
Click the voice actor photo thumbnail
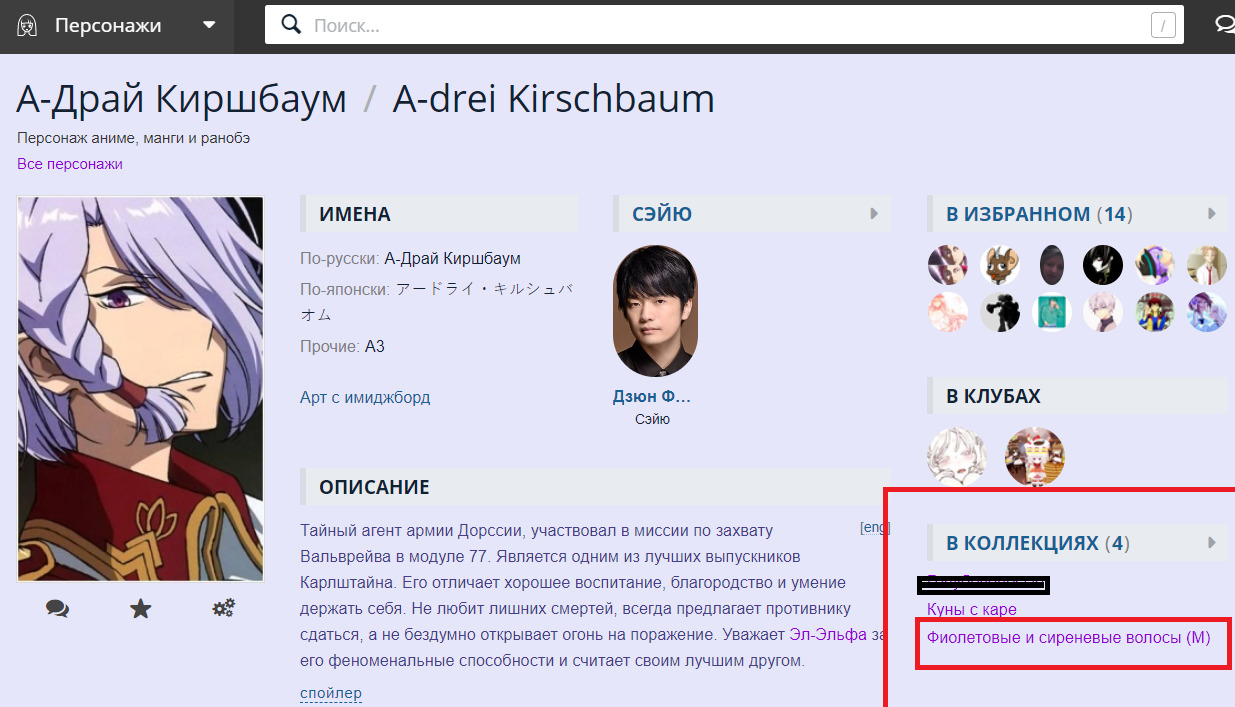coord(655,311)
